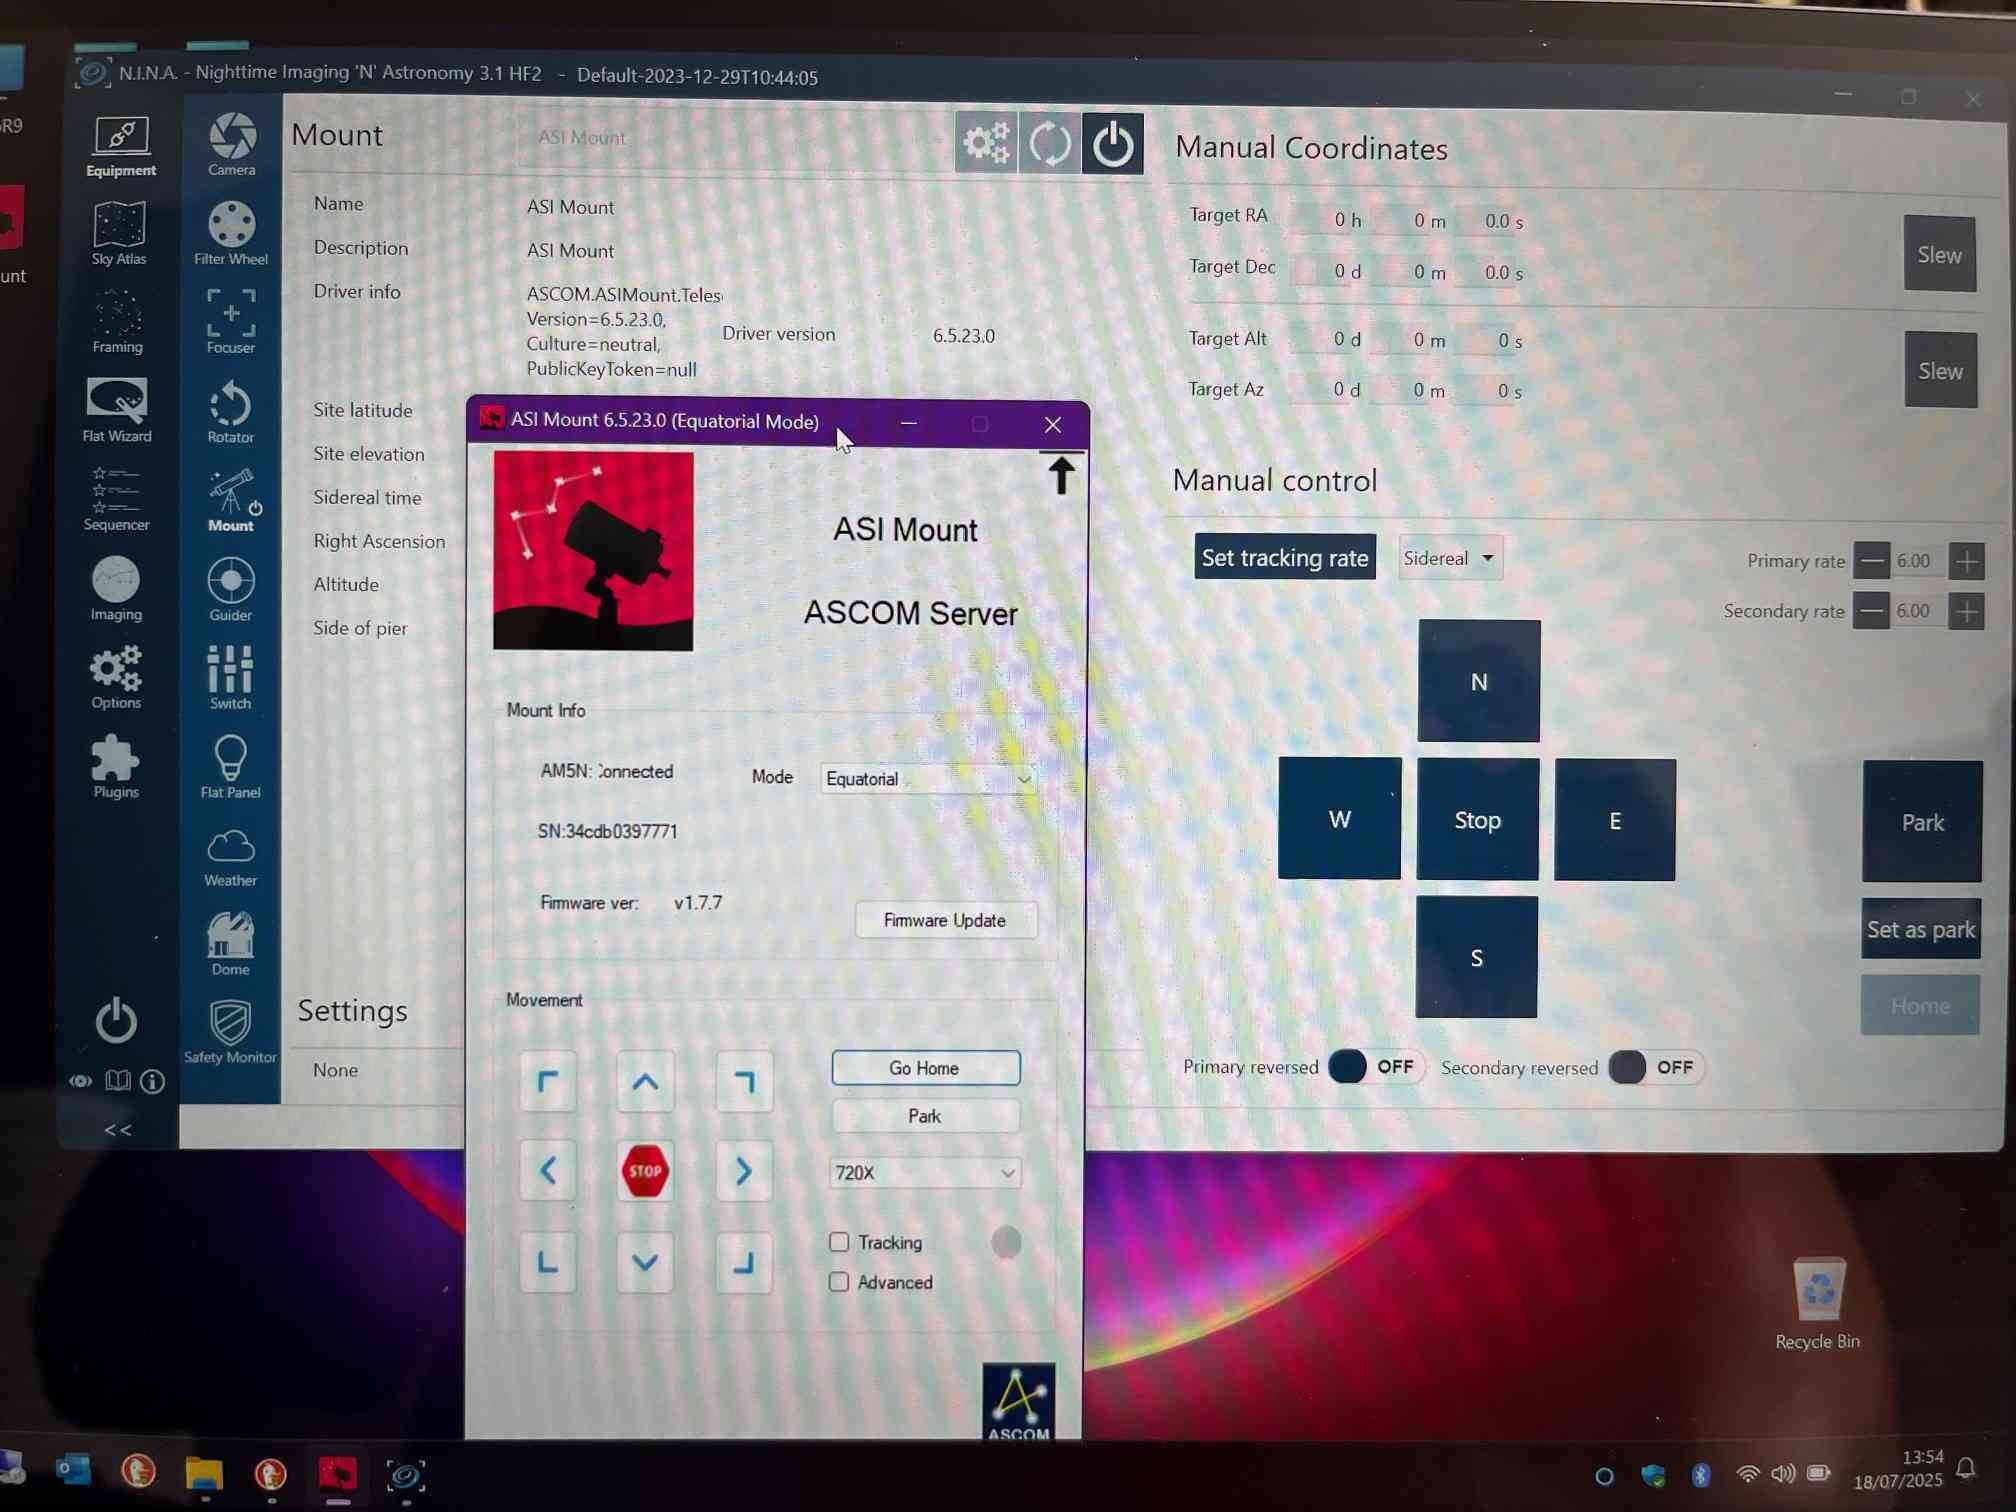Click Set tracking rate button
The height and width of the screenshot is (1512, 2016).
point(1285,557)
